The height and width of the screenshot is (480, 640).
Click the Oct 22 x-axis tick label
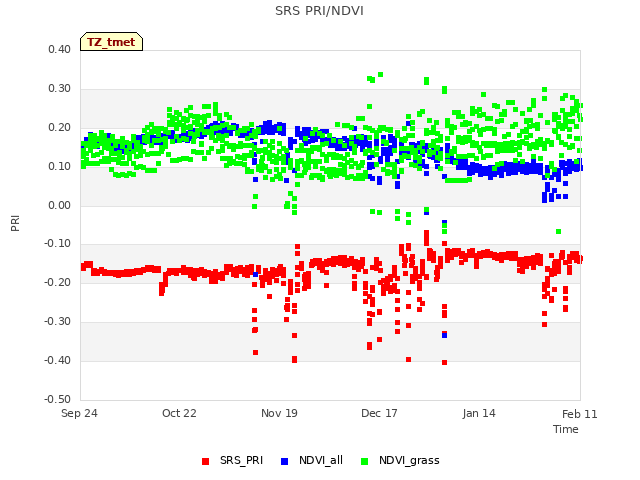179,413
